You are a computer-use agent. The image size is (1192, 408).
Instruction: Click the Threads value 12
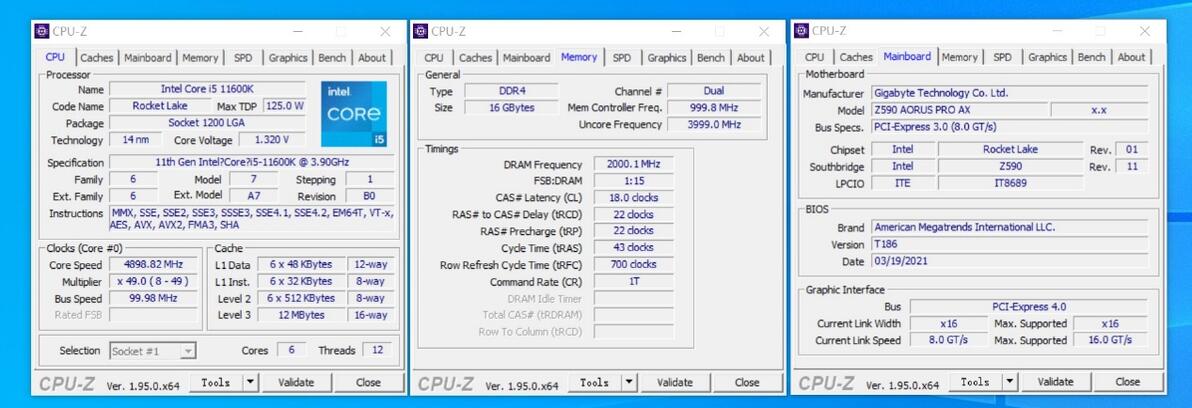(x=377, y=351)
